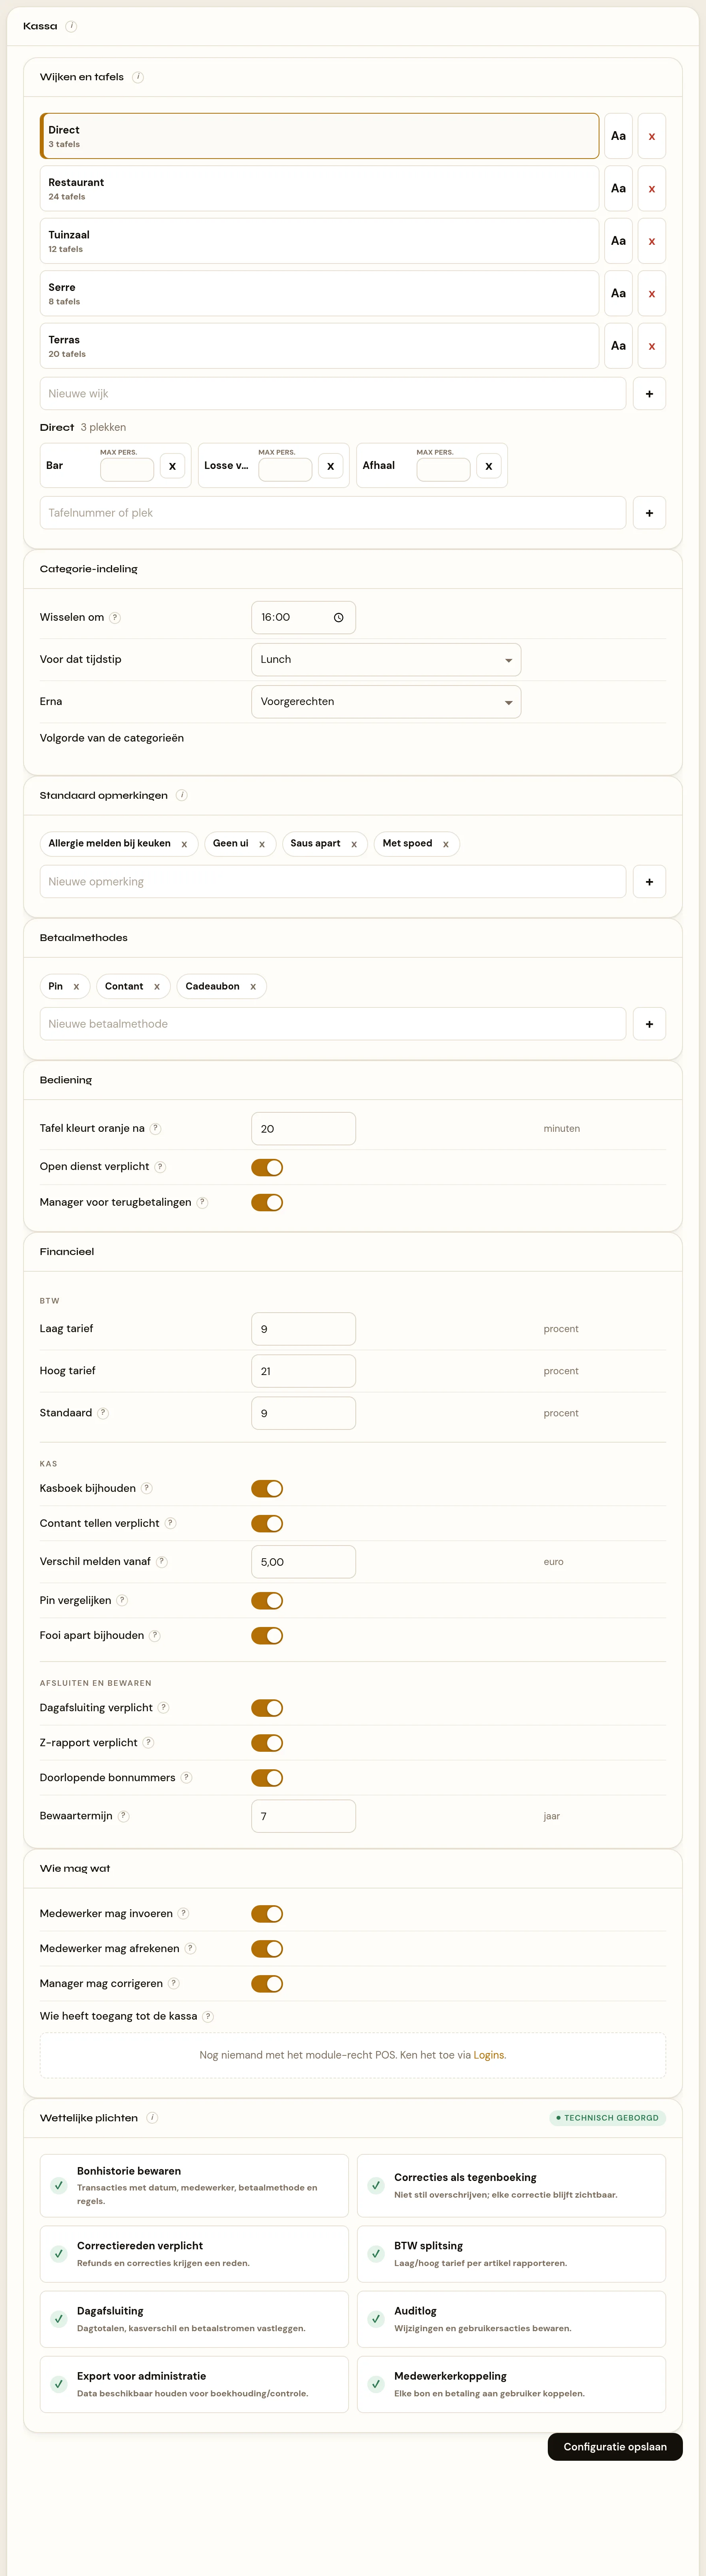This screenshot has width=706, height=2576.
Task: Rename the Tuinzaal area with Aa button
Action: coord(618,241)
